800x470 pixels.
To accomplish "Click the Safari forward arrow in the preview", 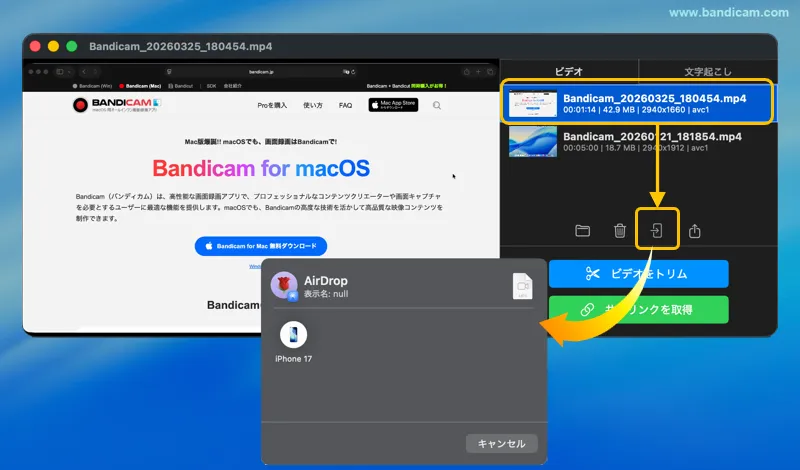I will click(95, 72).
